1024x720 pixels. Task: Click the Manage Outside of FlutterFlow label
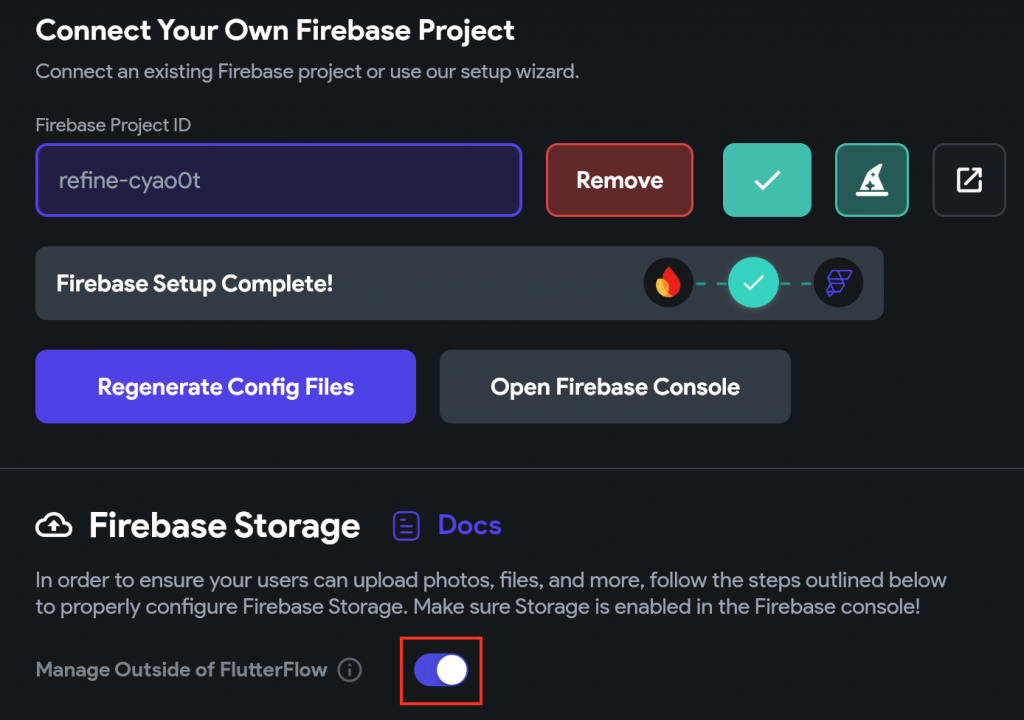pyautogui.click(x=181, y=670)
